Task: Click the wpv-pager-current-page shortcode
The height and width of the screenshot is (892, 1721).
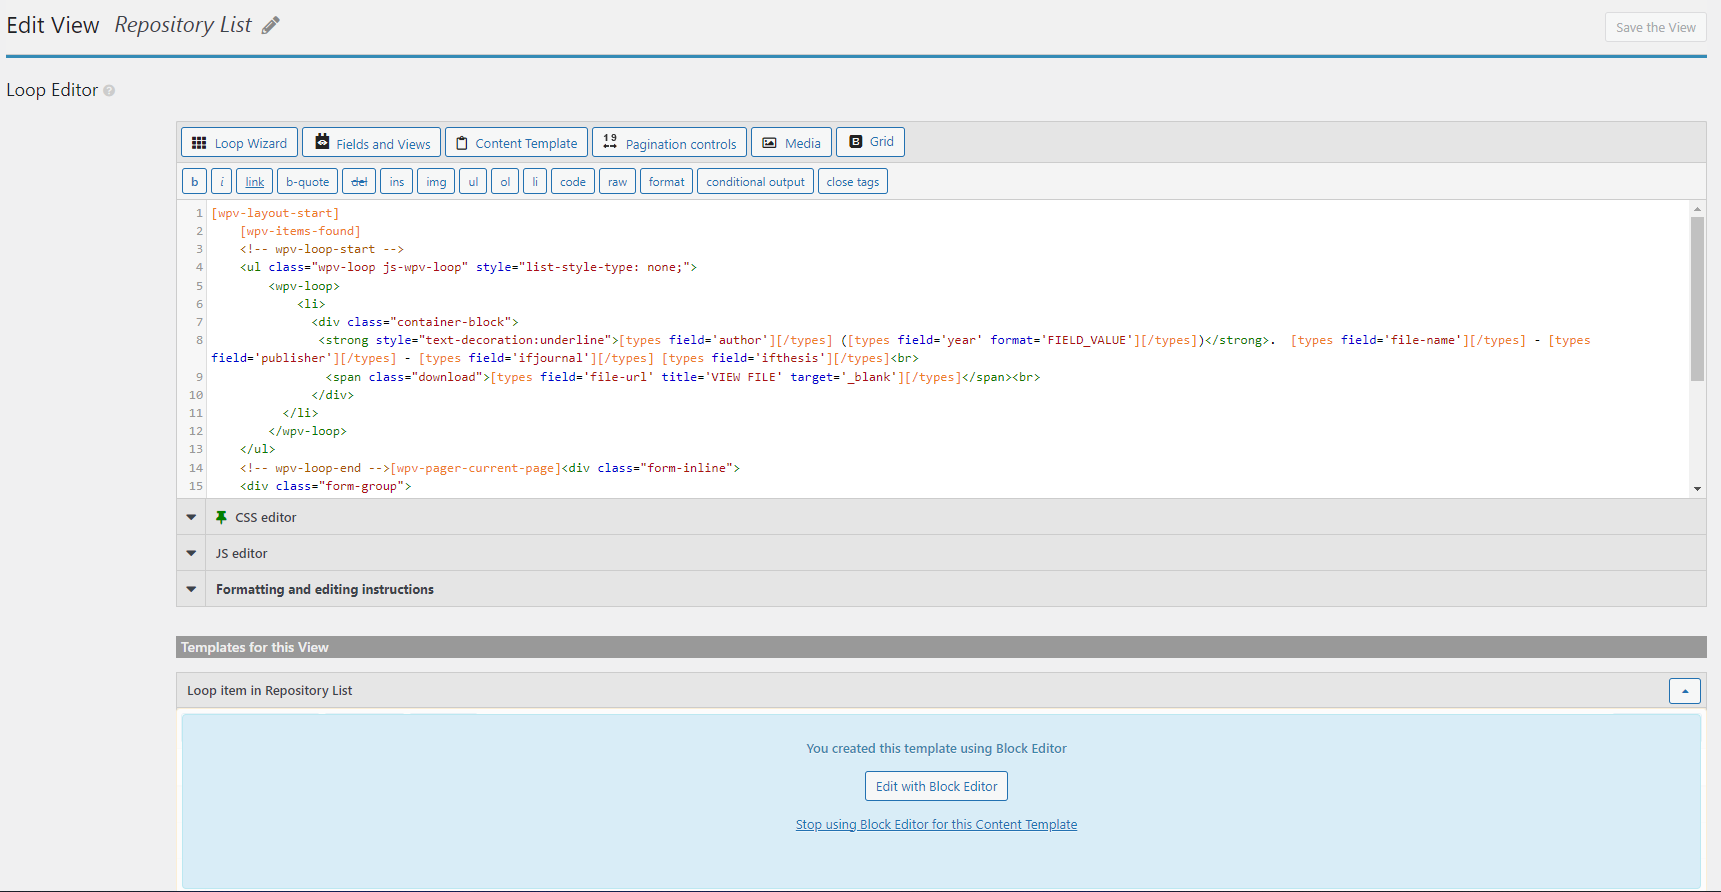Action: tap(476, 468)
